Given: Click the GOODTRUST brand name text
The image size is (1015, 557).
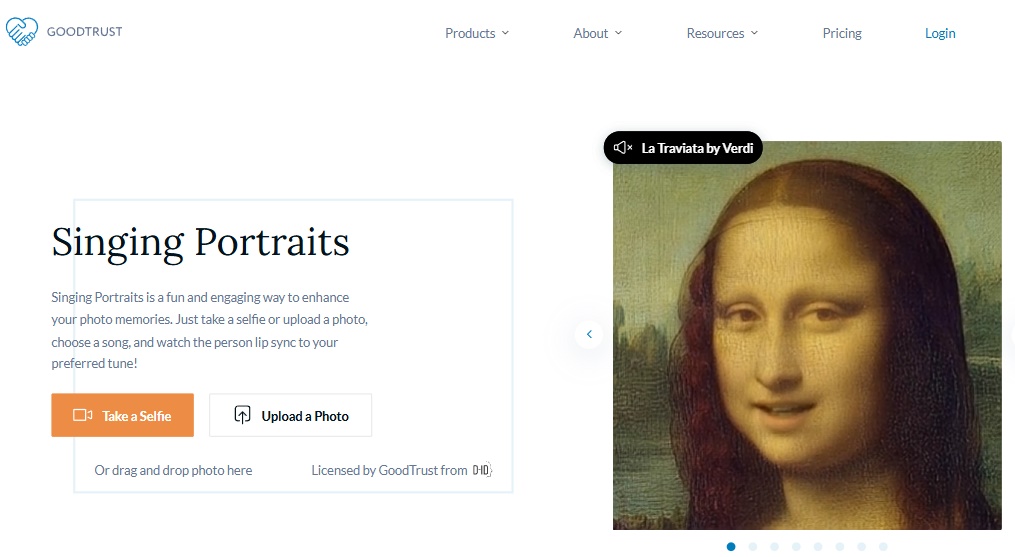Looking at the screenshot, I should pos(85,32).
